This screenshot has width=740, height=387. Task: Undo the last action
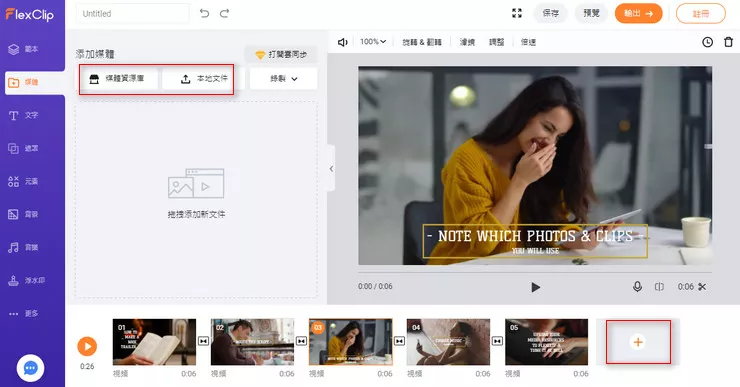click(x=204, y=13)
